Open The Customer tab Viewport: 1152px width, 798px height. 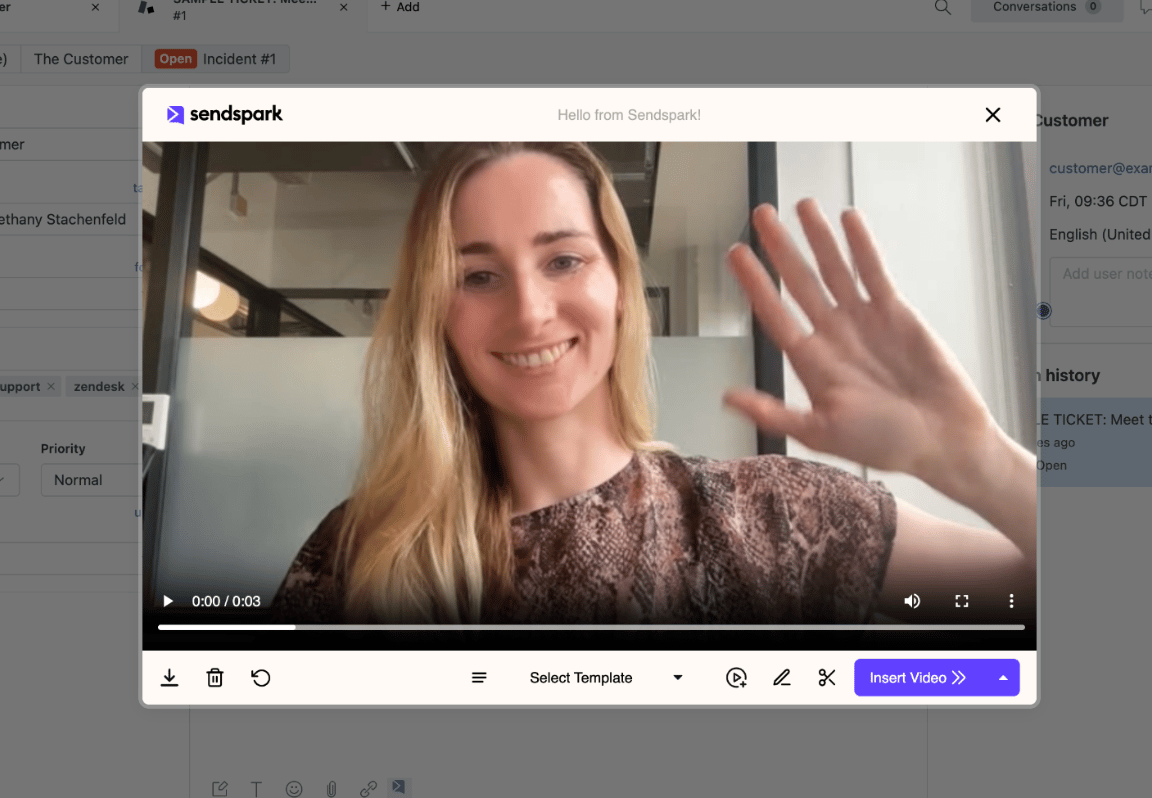point(81,59)
